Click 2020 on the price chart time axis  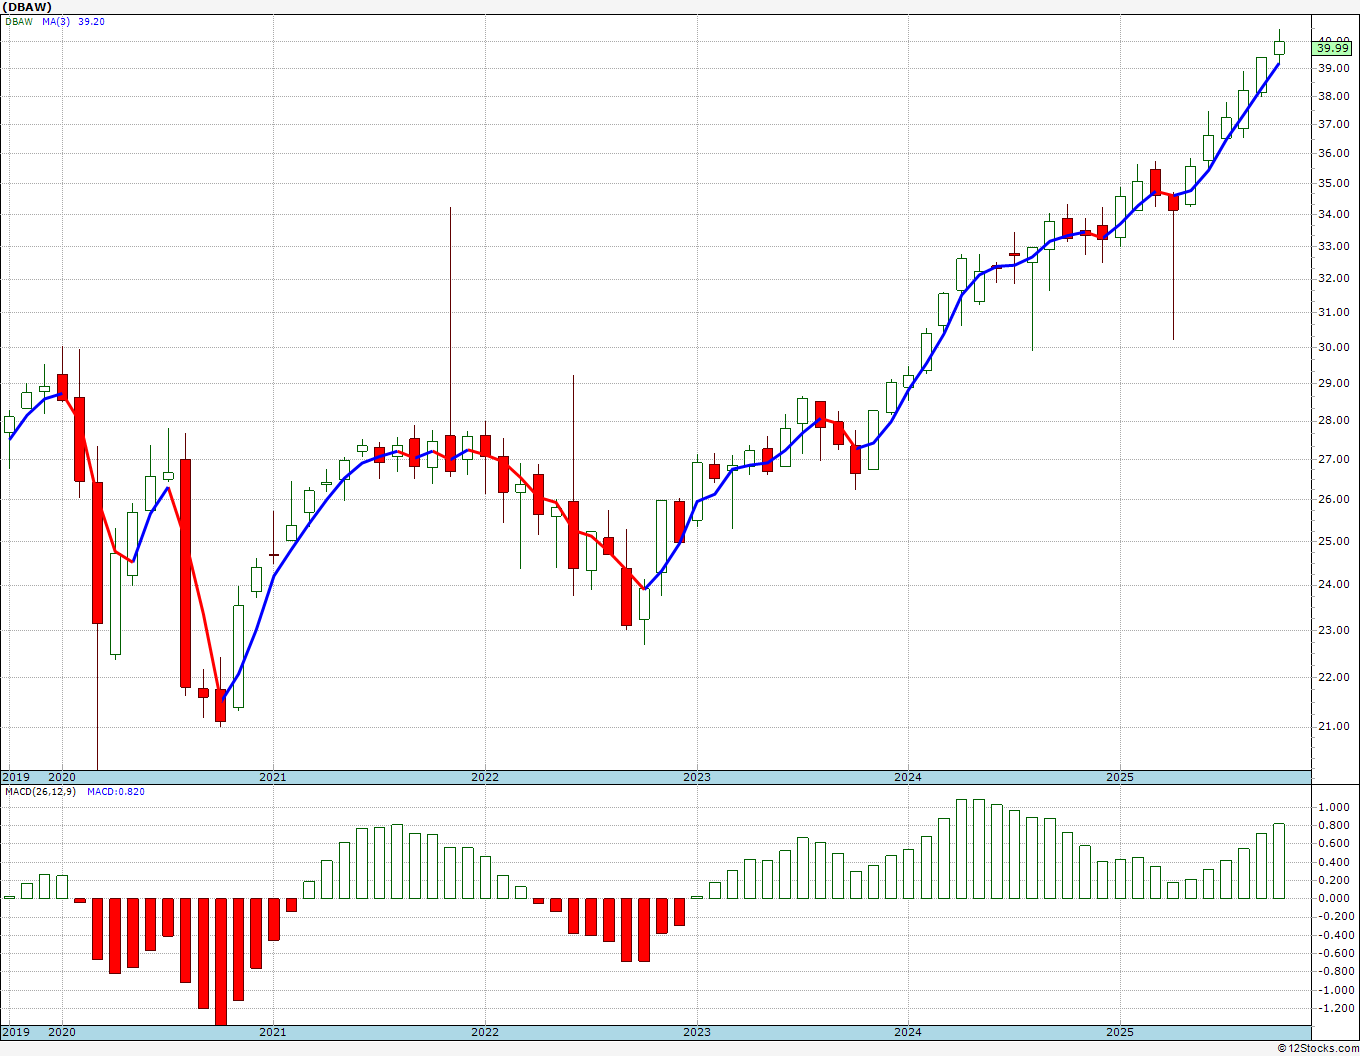[62, 777]
